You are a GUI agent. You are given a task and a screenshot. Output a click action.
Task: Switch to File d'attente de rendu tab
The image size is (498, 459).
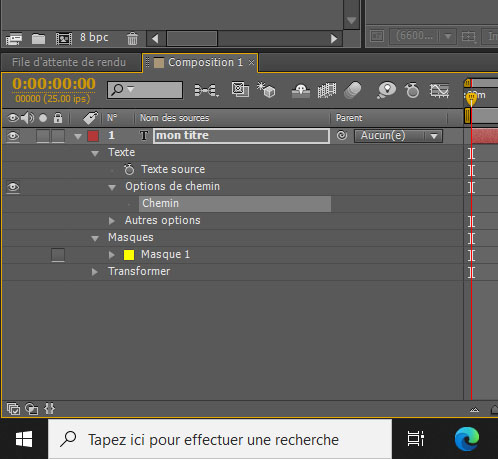click(69, 62)
